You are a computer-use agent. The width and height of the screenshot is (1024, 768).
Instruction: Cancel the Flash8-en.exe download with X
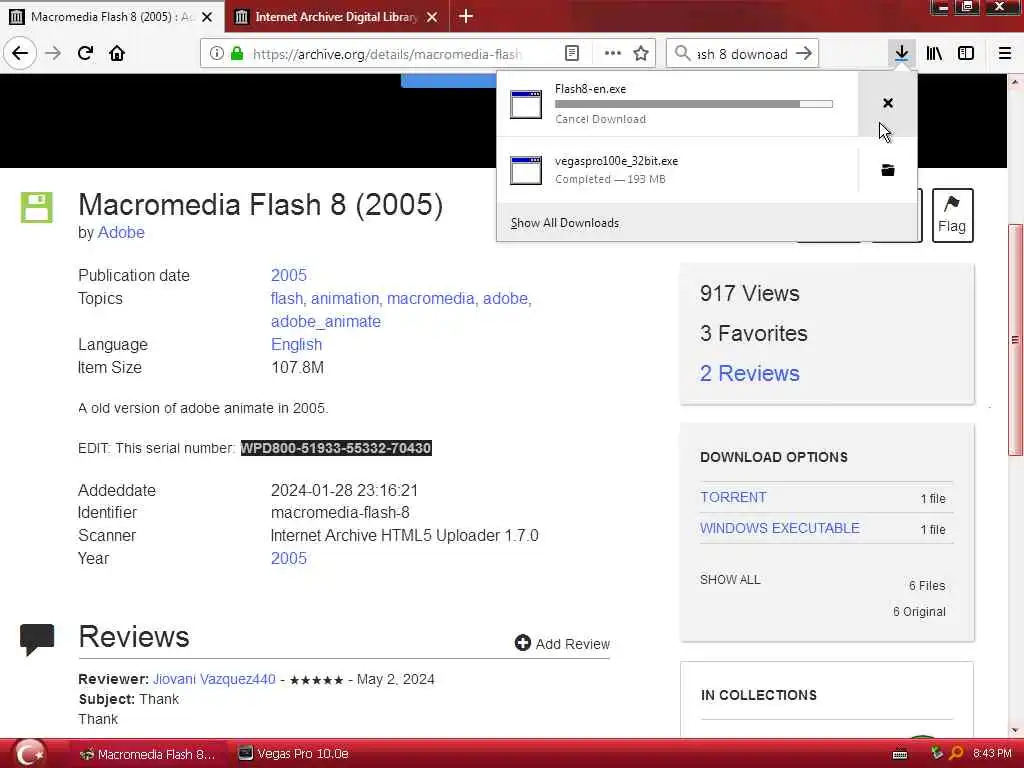click(x=888, y=103)
